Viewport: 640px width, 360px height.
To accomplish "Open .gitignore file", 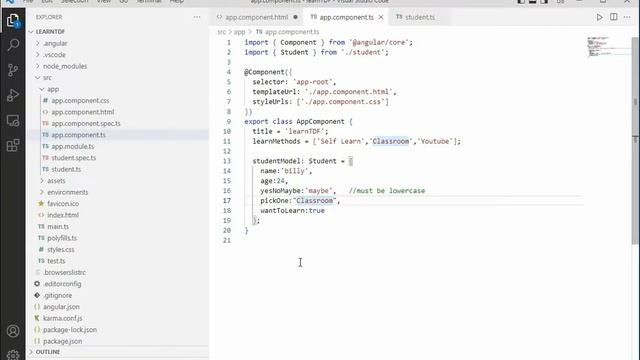I will (58, 295).
